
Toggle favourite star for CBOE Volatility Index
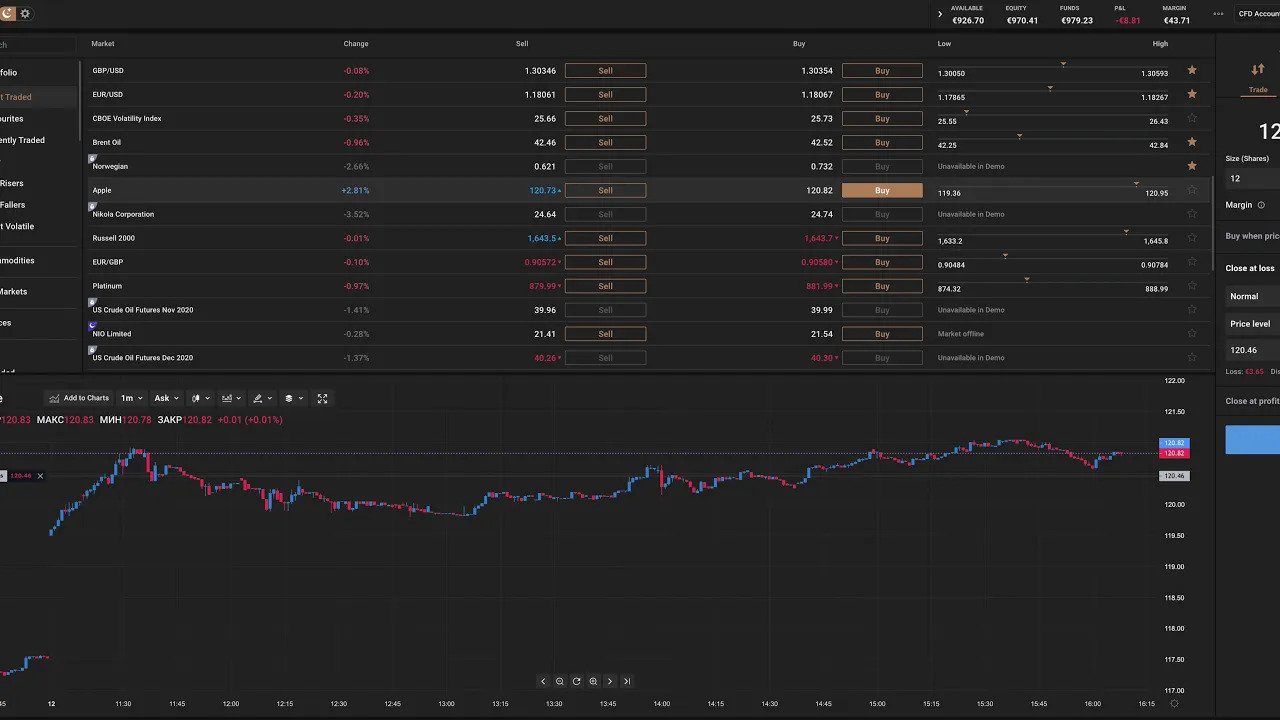(x=1191, y=118)
